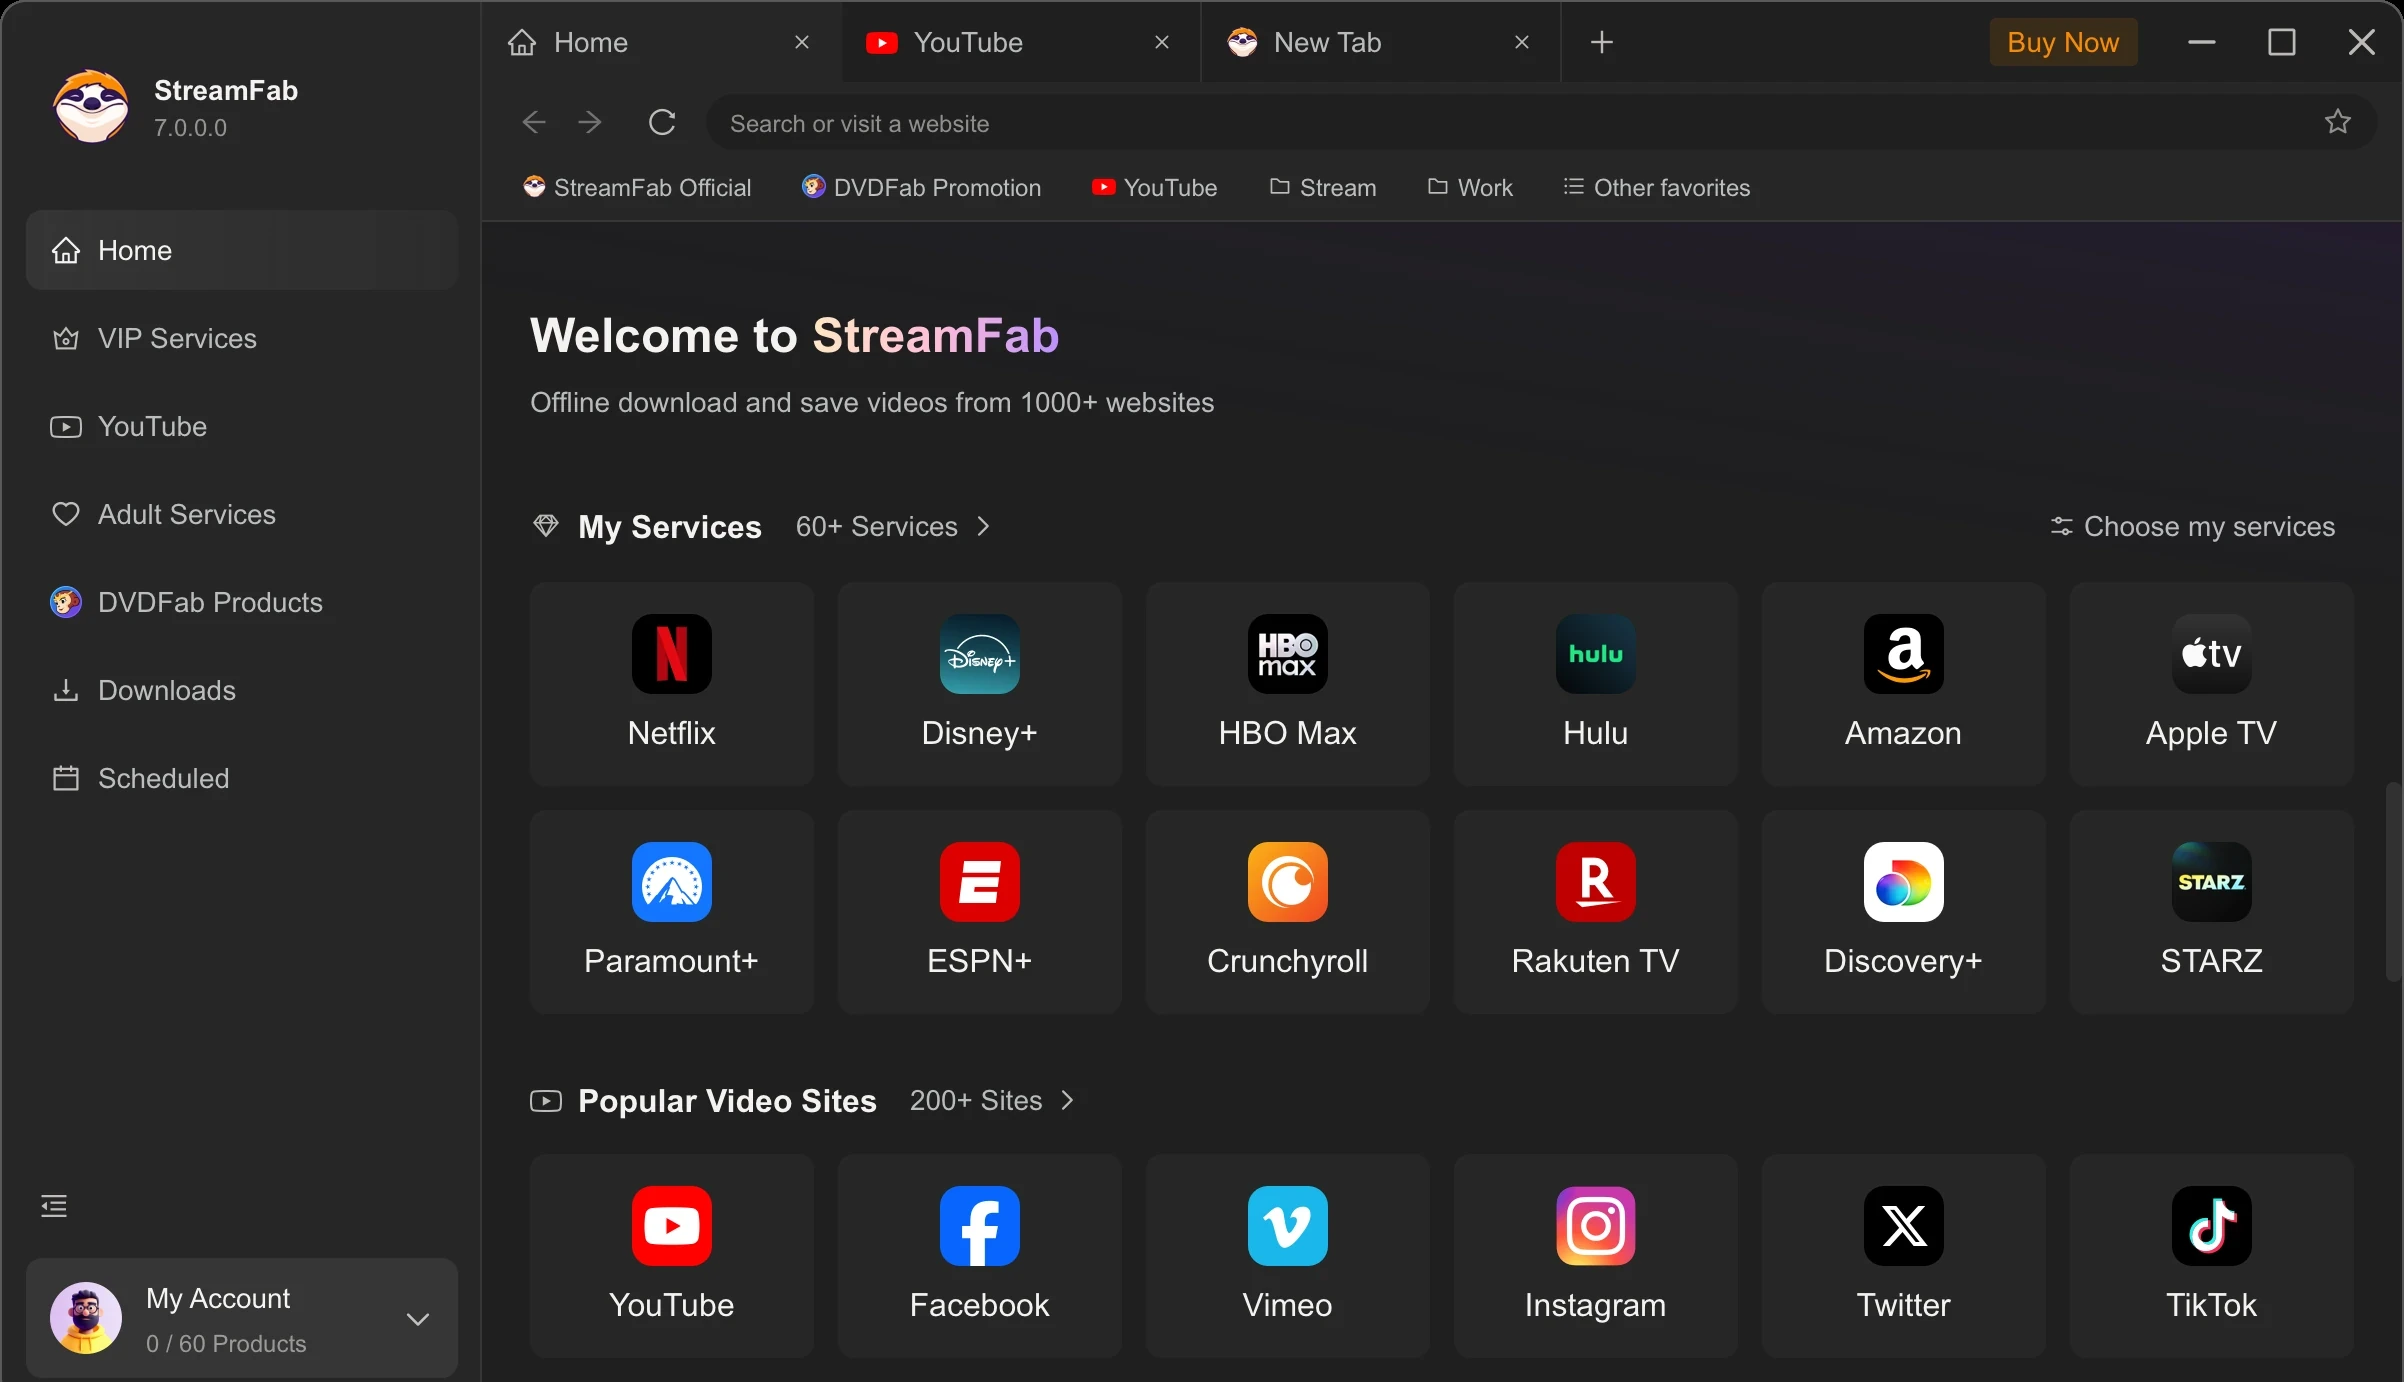Click the vertical scrollbar thumb
Image resolution: width=2404 pixels, height=1382 pixels.
pyautogui.click(x=2393, y=882)
